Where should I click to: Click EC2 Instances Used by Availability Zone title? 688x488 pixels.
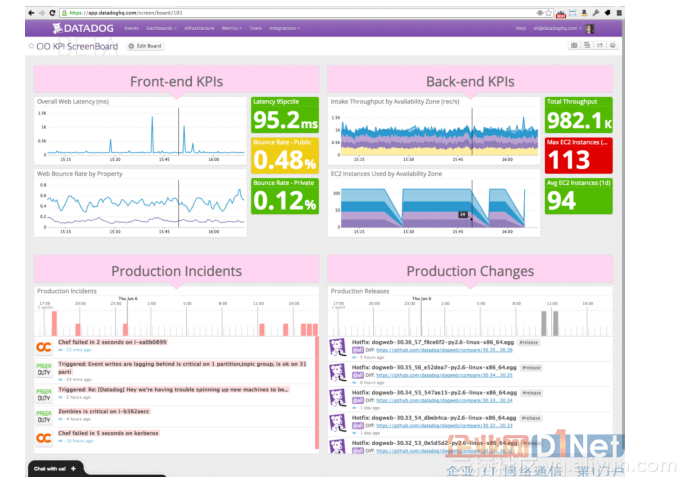(x=386, y=174)
